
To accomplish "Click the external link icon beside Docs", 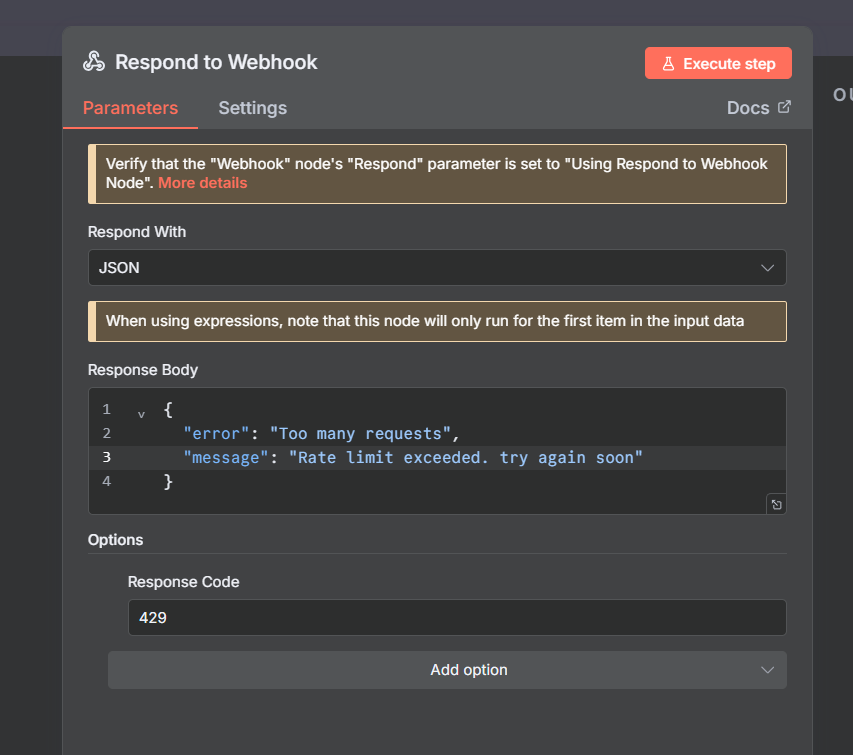I will (784, 107).
